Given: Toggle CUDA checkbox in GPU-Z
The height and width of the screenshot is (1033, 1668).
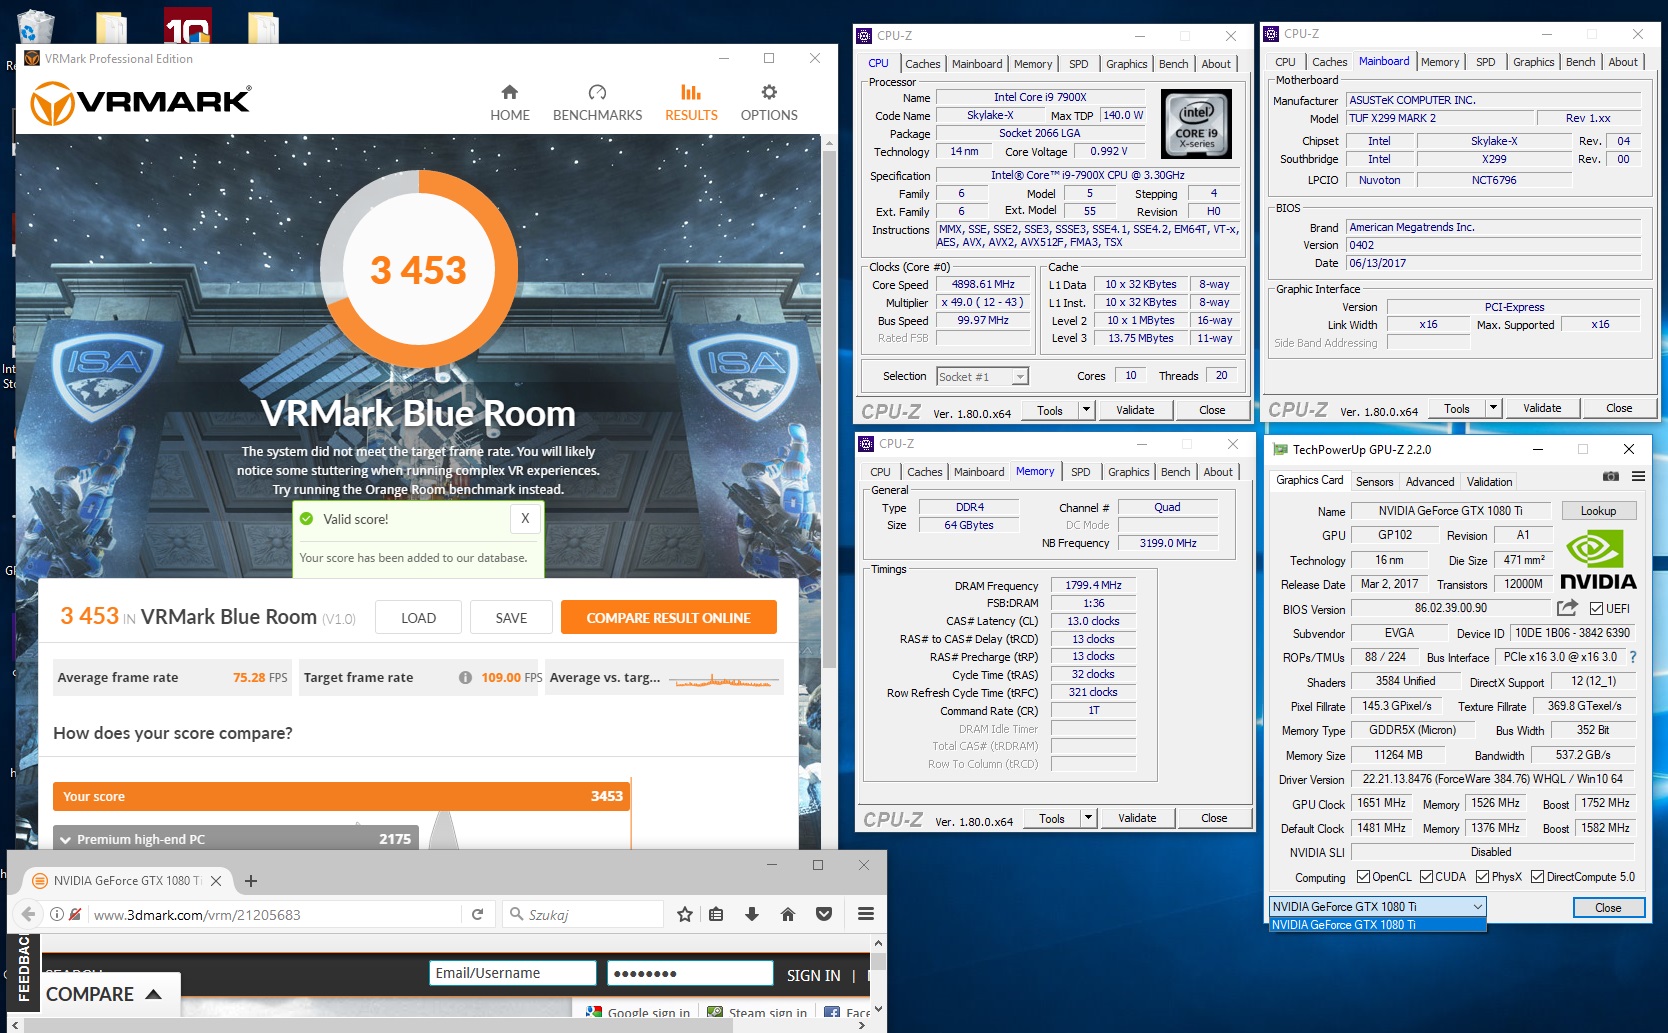Looking at the screenshot, I should (x=1426, y=877).
